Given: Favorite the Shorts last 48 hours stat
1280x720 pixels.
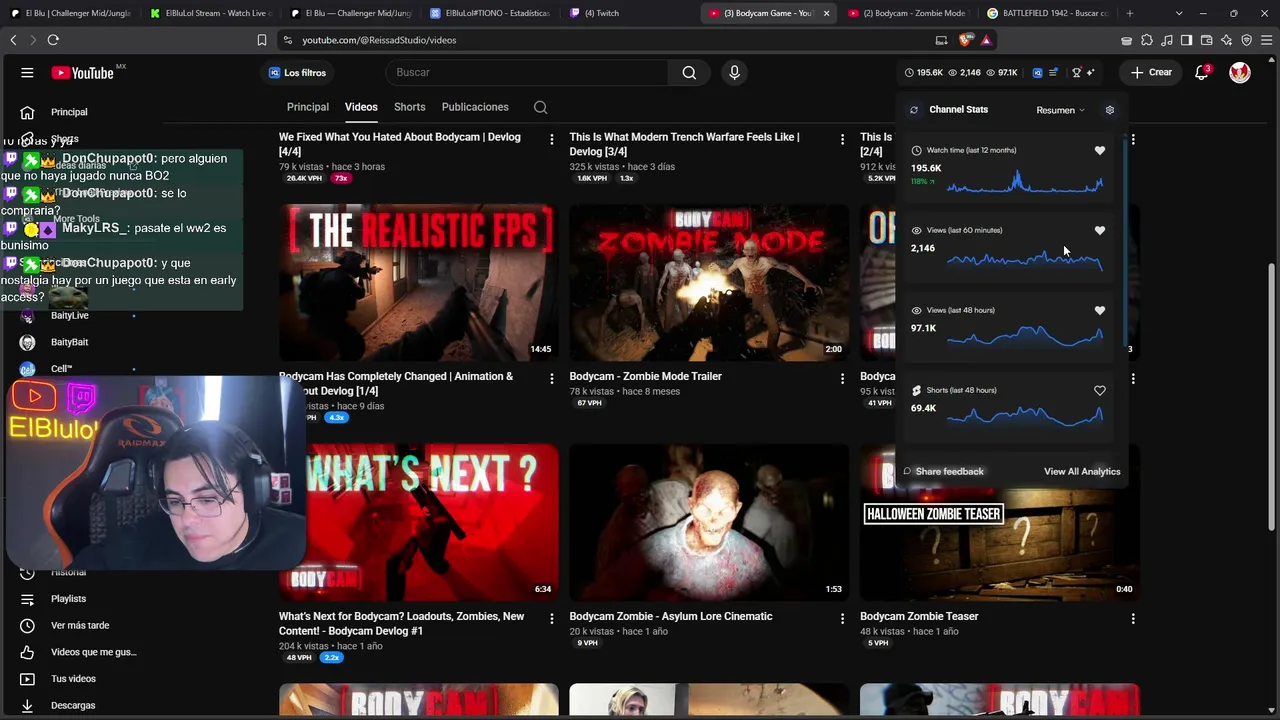Looking at the screenshot, I should pos(1100,391).
